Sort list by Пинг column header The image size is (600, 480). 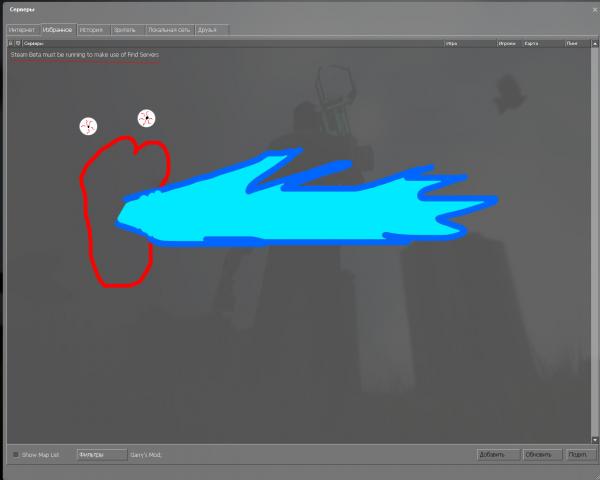[x=577, y=44]
